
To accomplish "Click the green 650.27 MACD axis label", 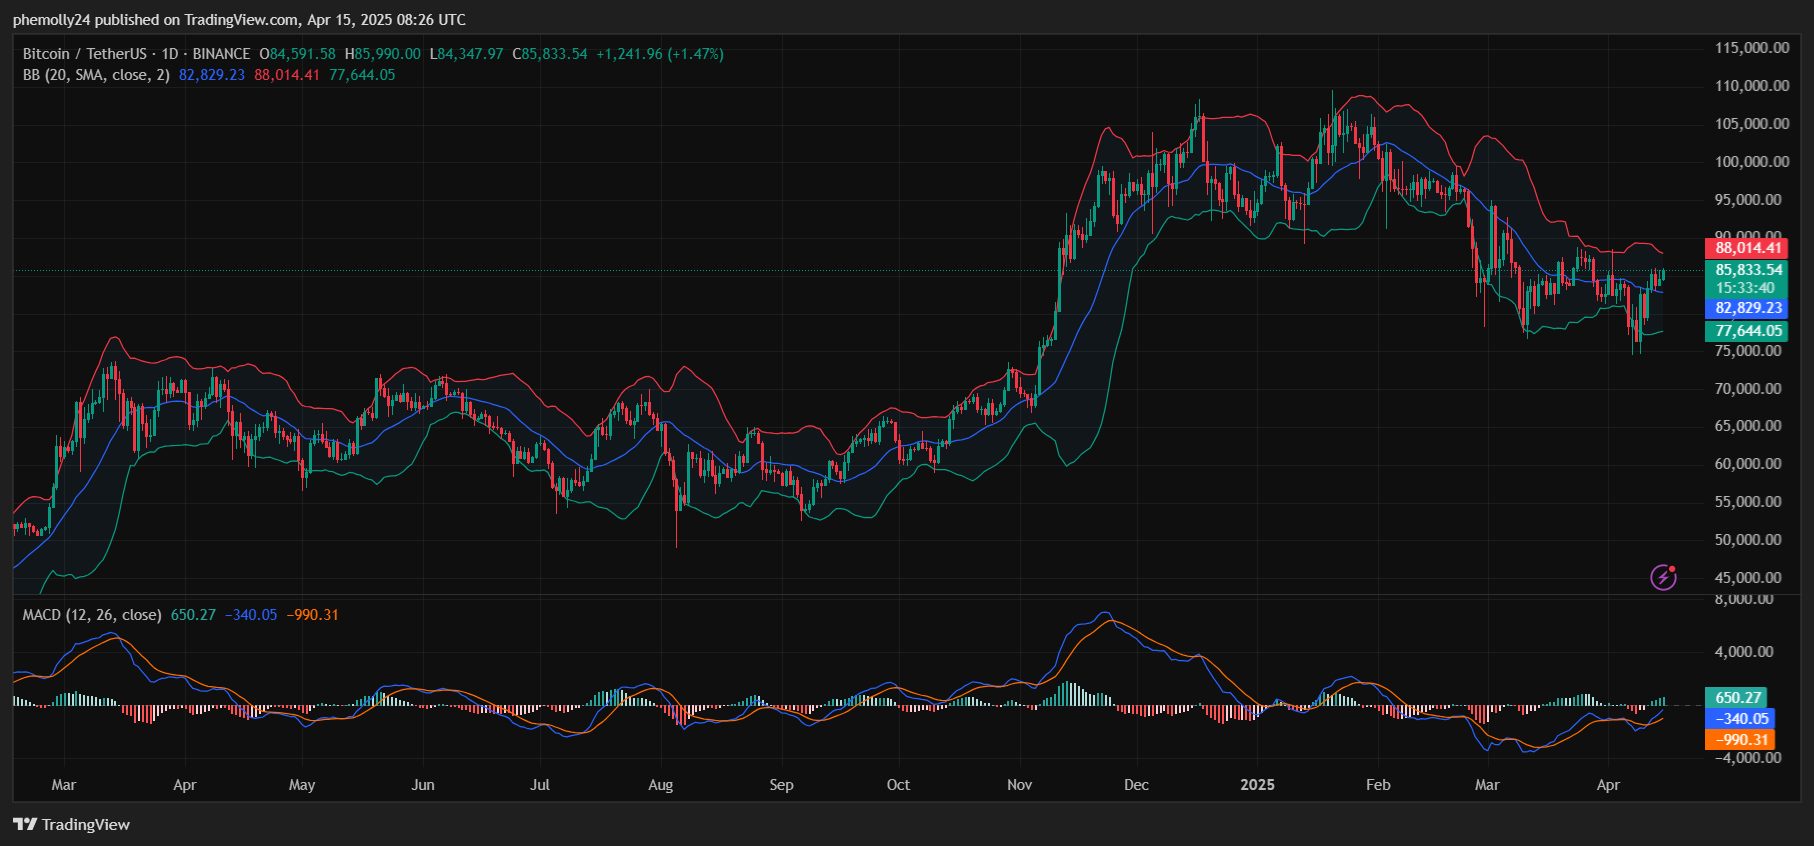I will tap(1737, 698).
